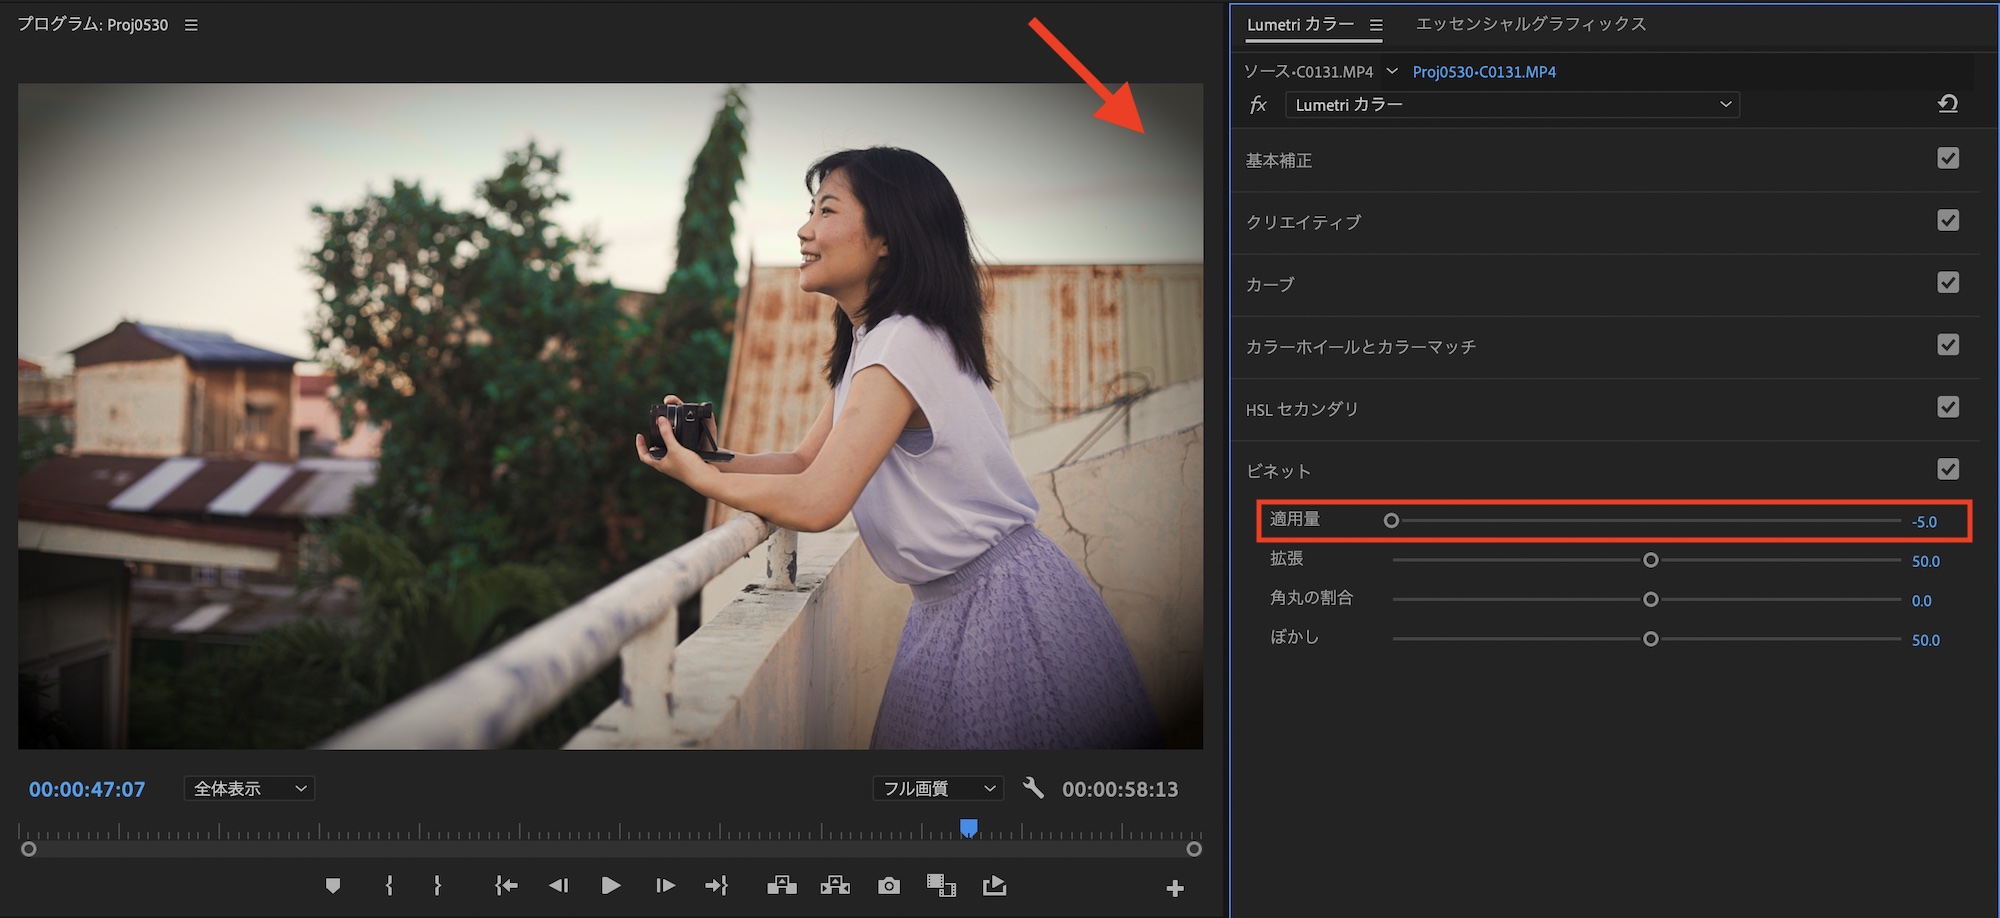Image resolution: width=2000 pixels, height=918 pixels.
Task: Open the フル画質 playback resolution dropdown
Action: point(938,789)
